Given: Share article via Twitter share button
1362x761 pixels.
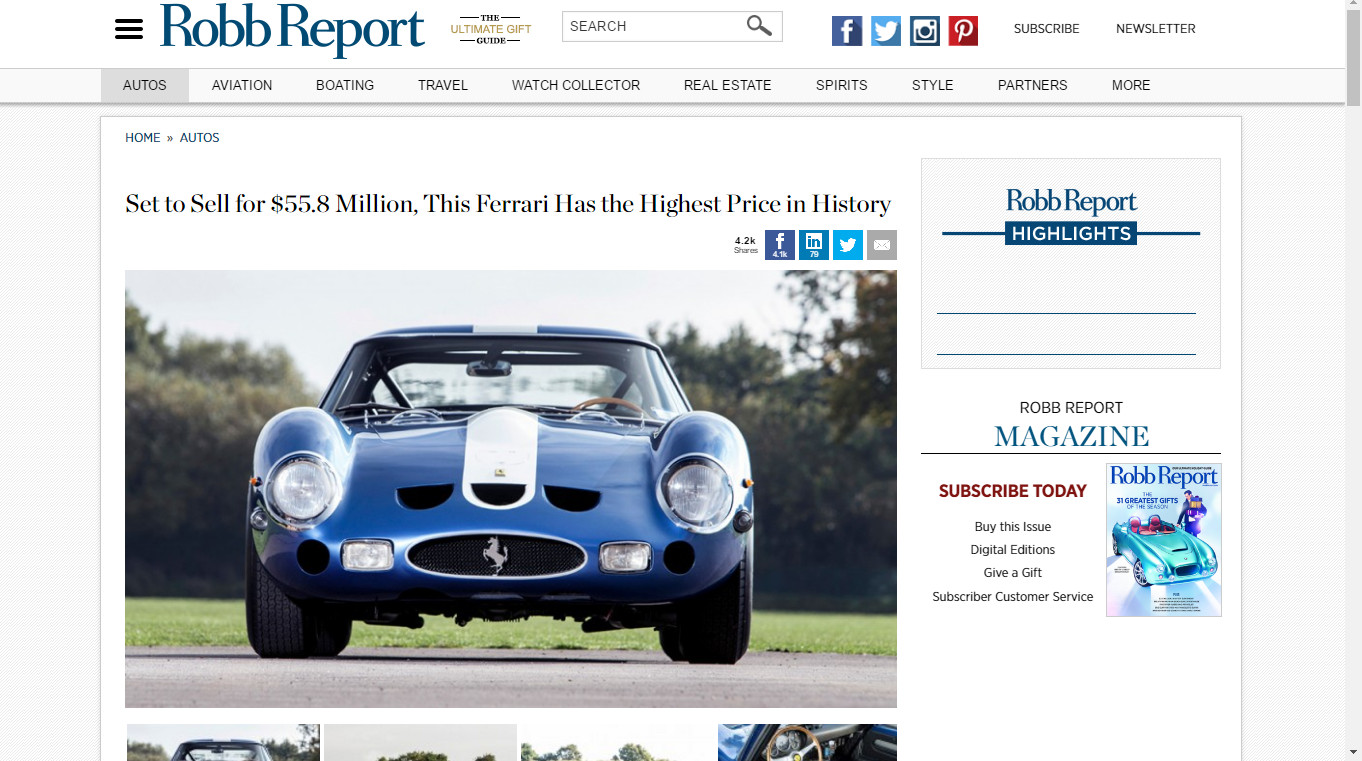Looking at the screenshot, I should click(x=848, y=245).
